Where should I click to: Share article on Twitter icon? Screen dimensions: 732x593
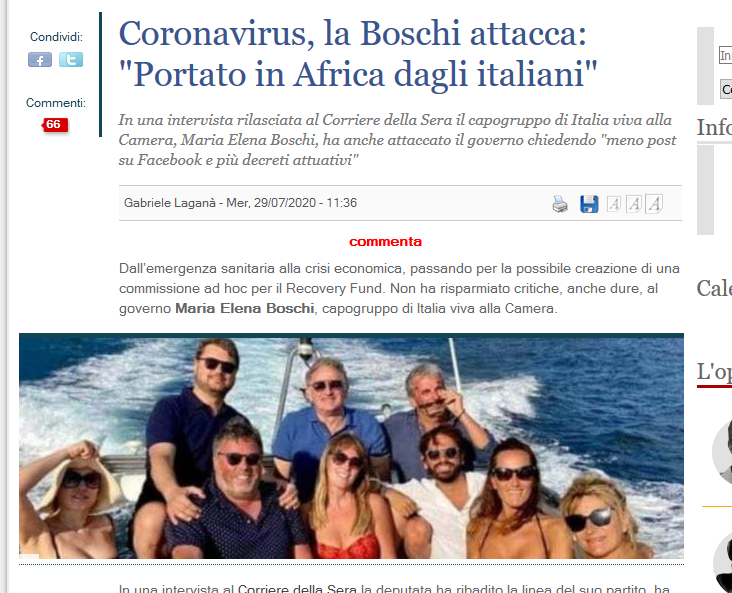coord(71,60)
